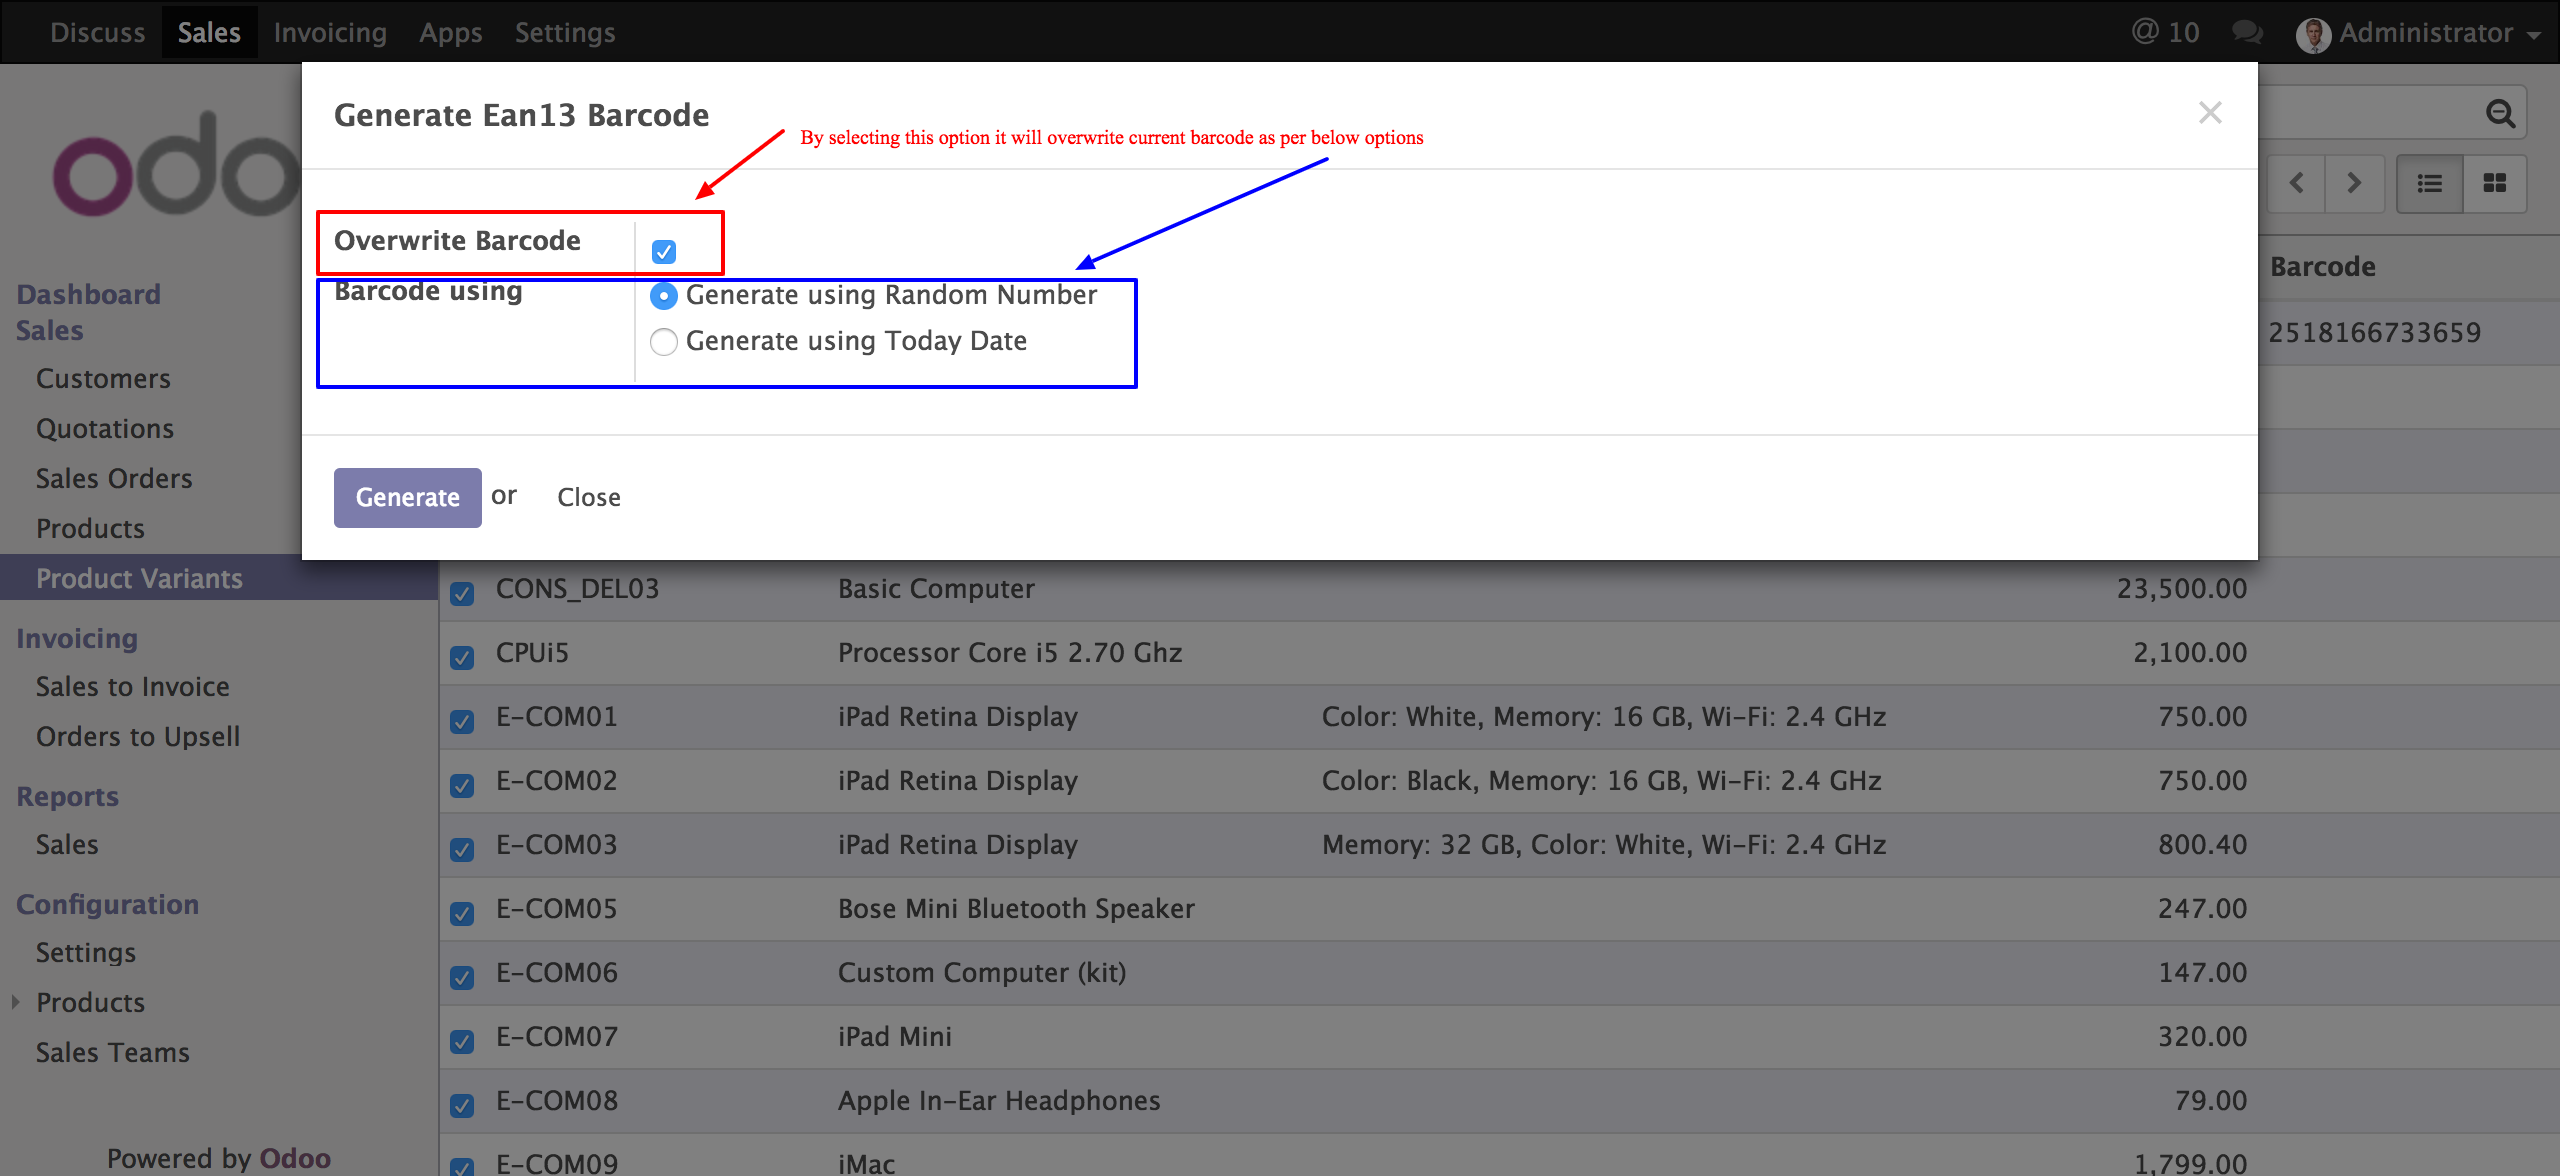Uncheck the E-COM01 row checkbox
Viewport: 2560px width, 1176px height.
[x=462, y=721]
